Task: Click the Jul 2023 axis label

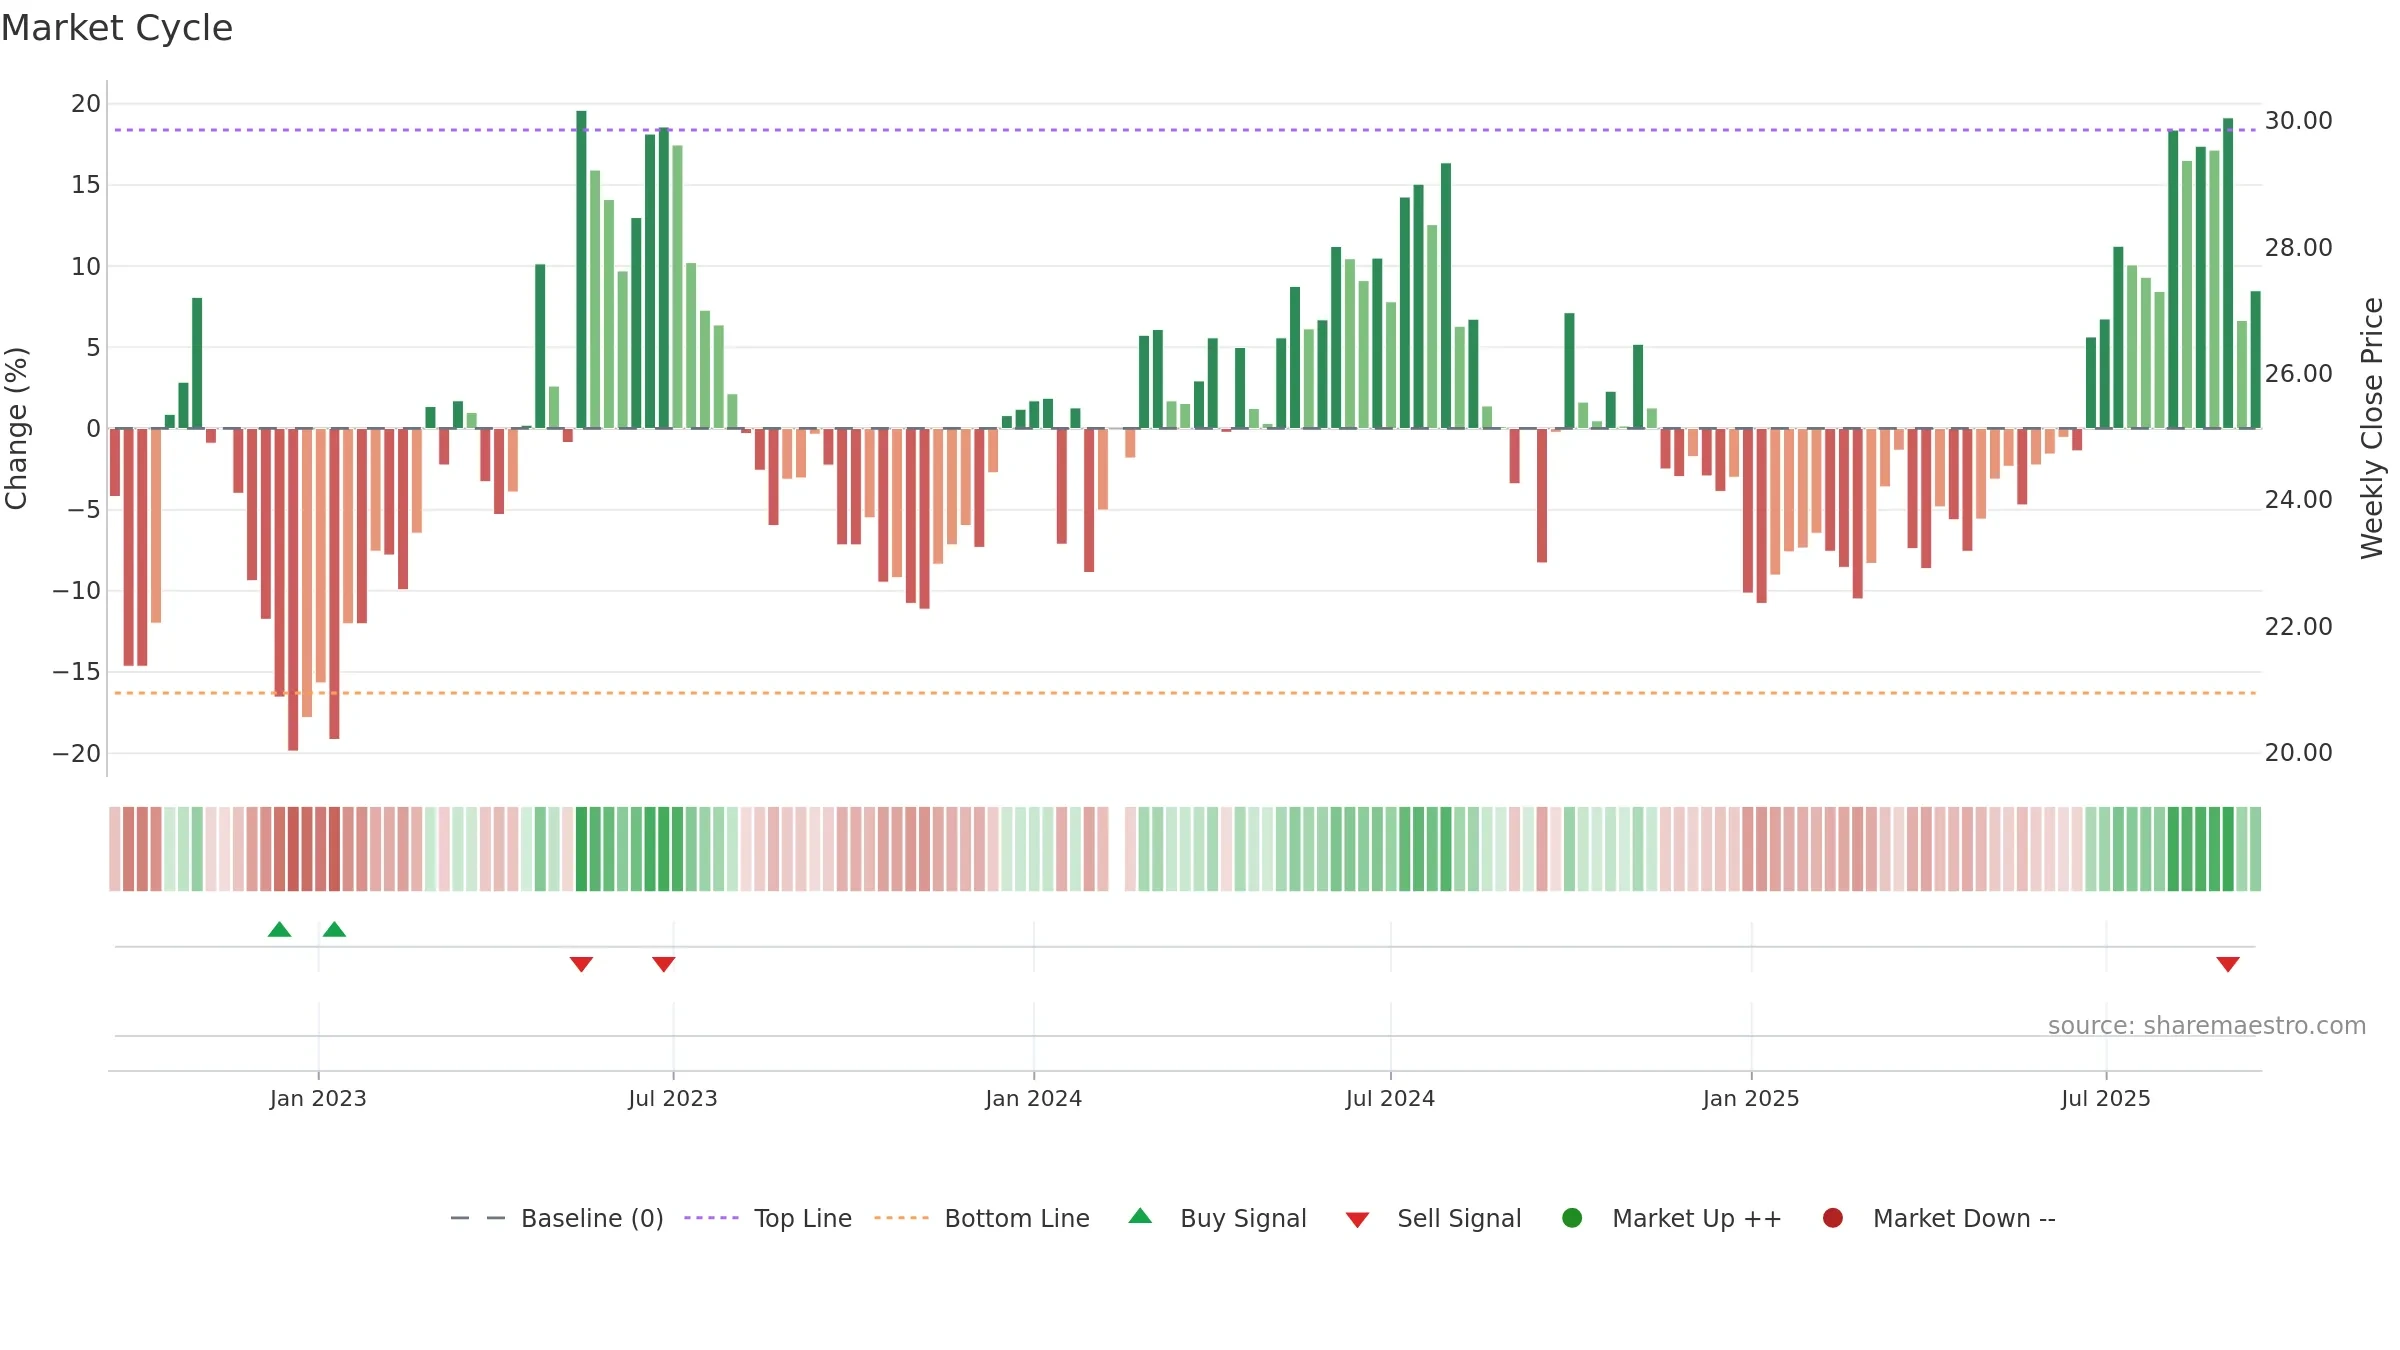Action: point(673,1098)
